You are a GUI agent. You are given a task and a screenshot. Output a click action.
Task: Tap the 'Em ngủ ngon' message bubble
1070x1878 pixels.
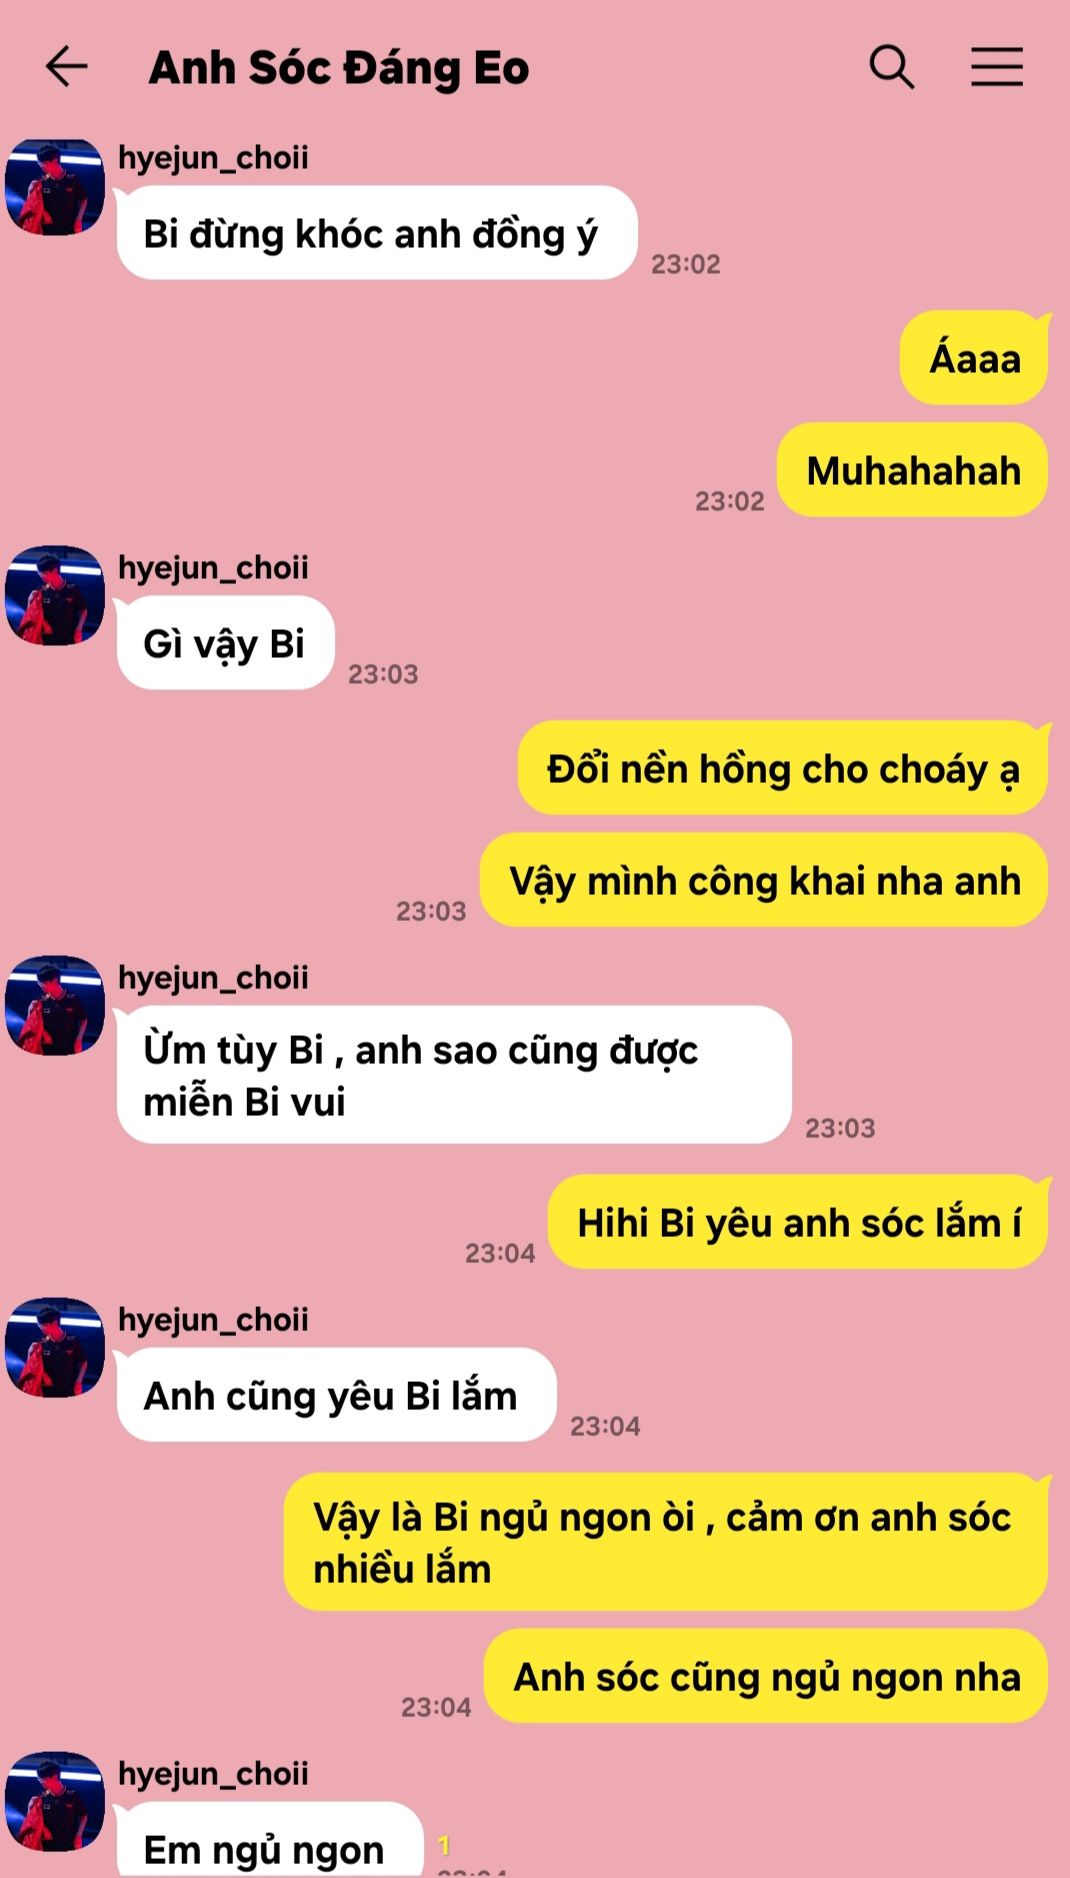pos(270,1840)
